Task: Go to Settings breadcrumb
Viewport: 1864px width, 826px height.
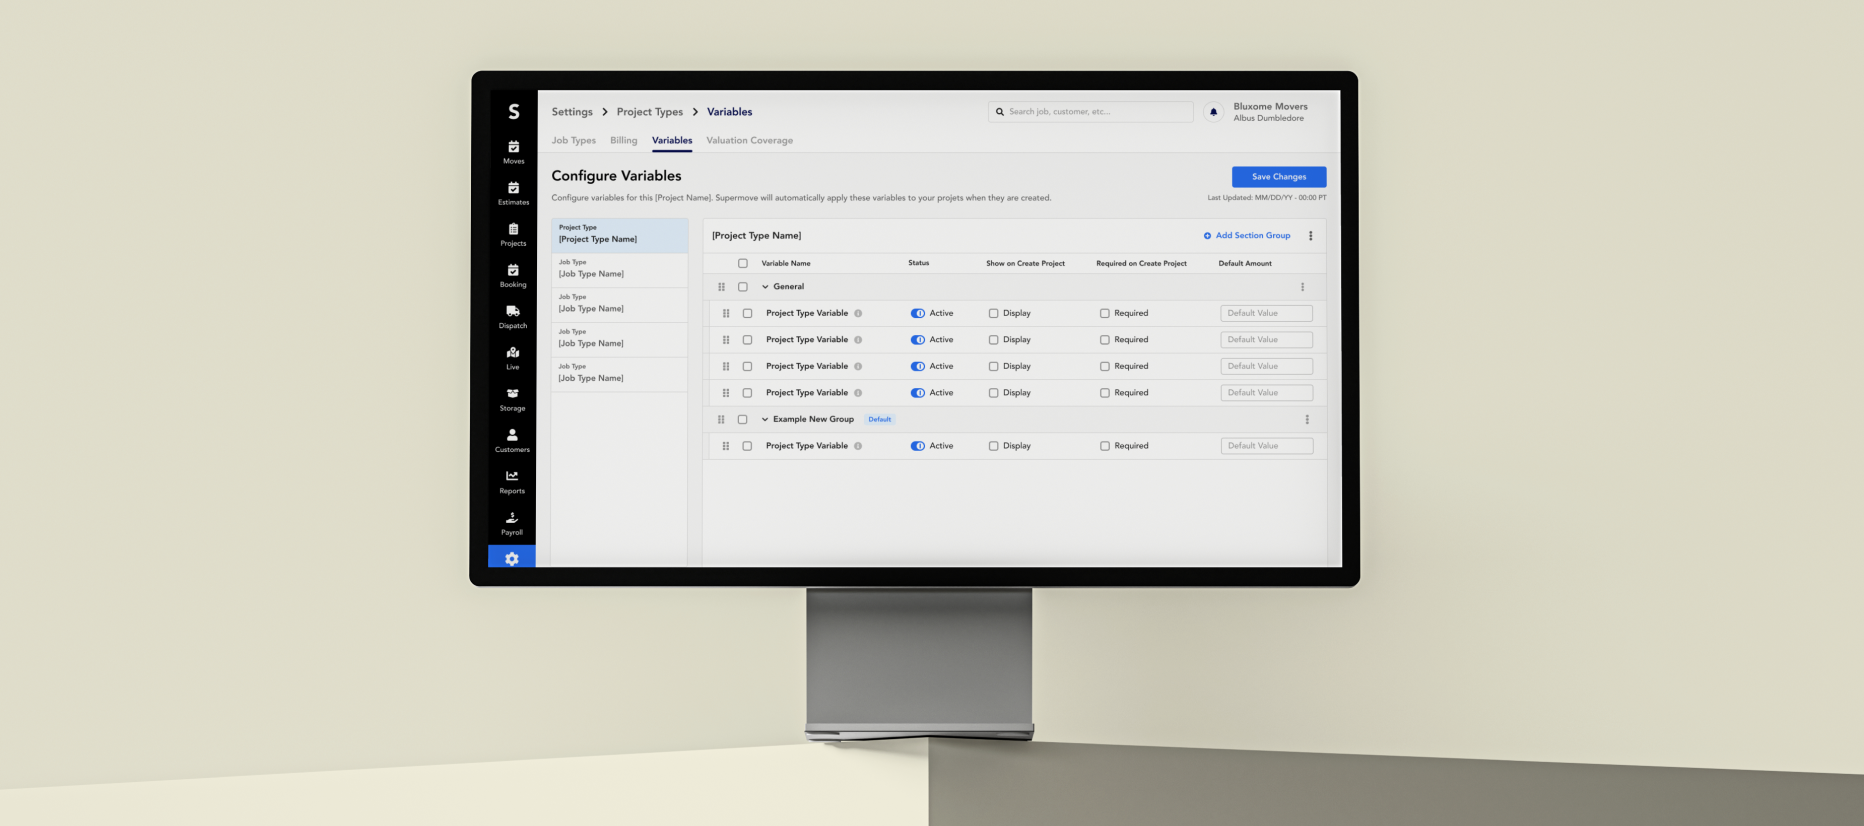Action: coord(572,112)
